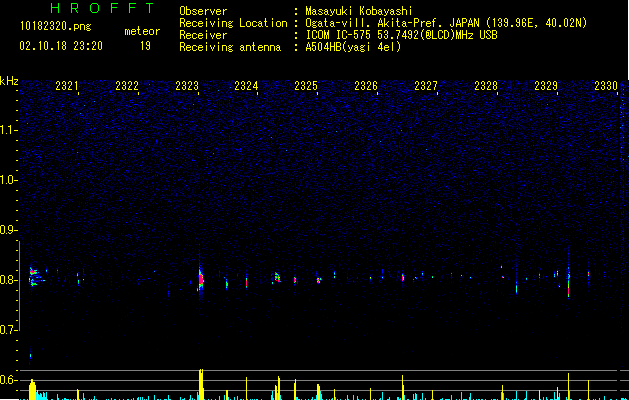
Task: Click the 2329 time marker
Action: 546,86
